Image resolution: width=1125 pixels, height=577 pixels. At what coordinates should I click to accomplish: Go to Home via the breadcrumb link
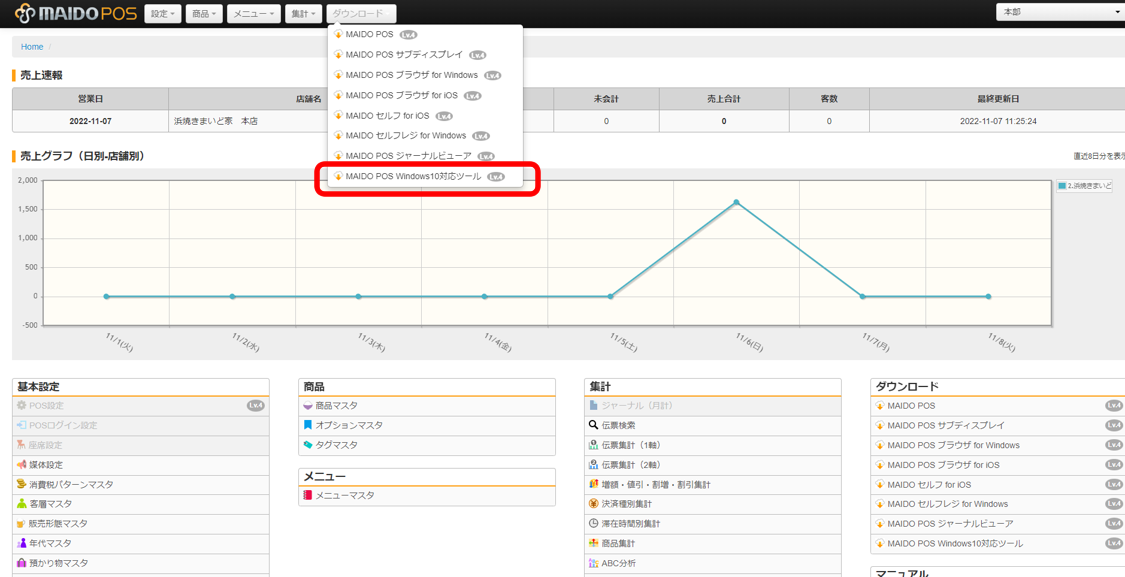coord(32,47)
